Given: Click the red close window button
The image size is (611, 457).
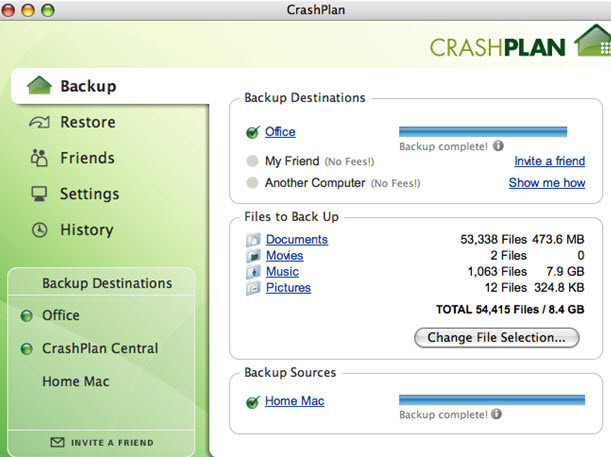Looking at the screenshot, I should (x=8, y=10).
